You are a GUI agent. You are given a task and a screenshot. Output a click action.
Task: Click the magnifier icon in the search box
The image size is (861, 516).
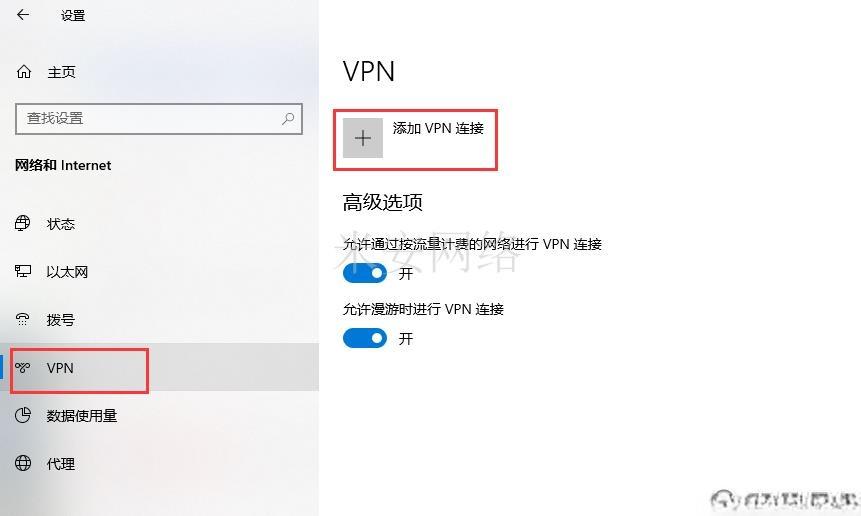(x=288, y=118)
